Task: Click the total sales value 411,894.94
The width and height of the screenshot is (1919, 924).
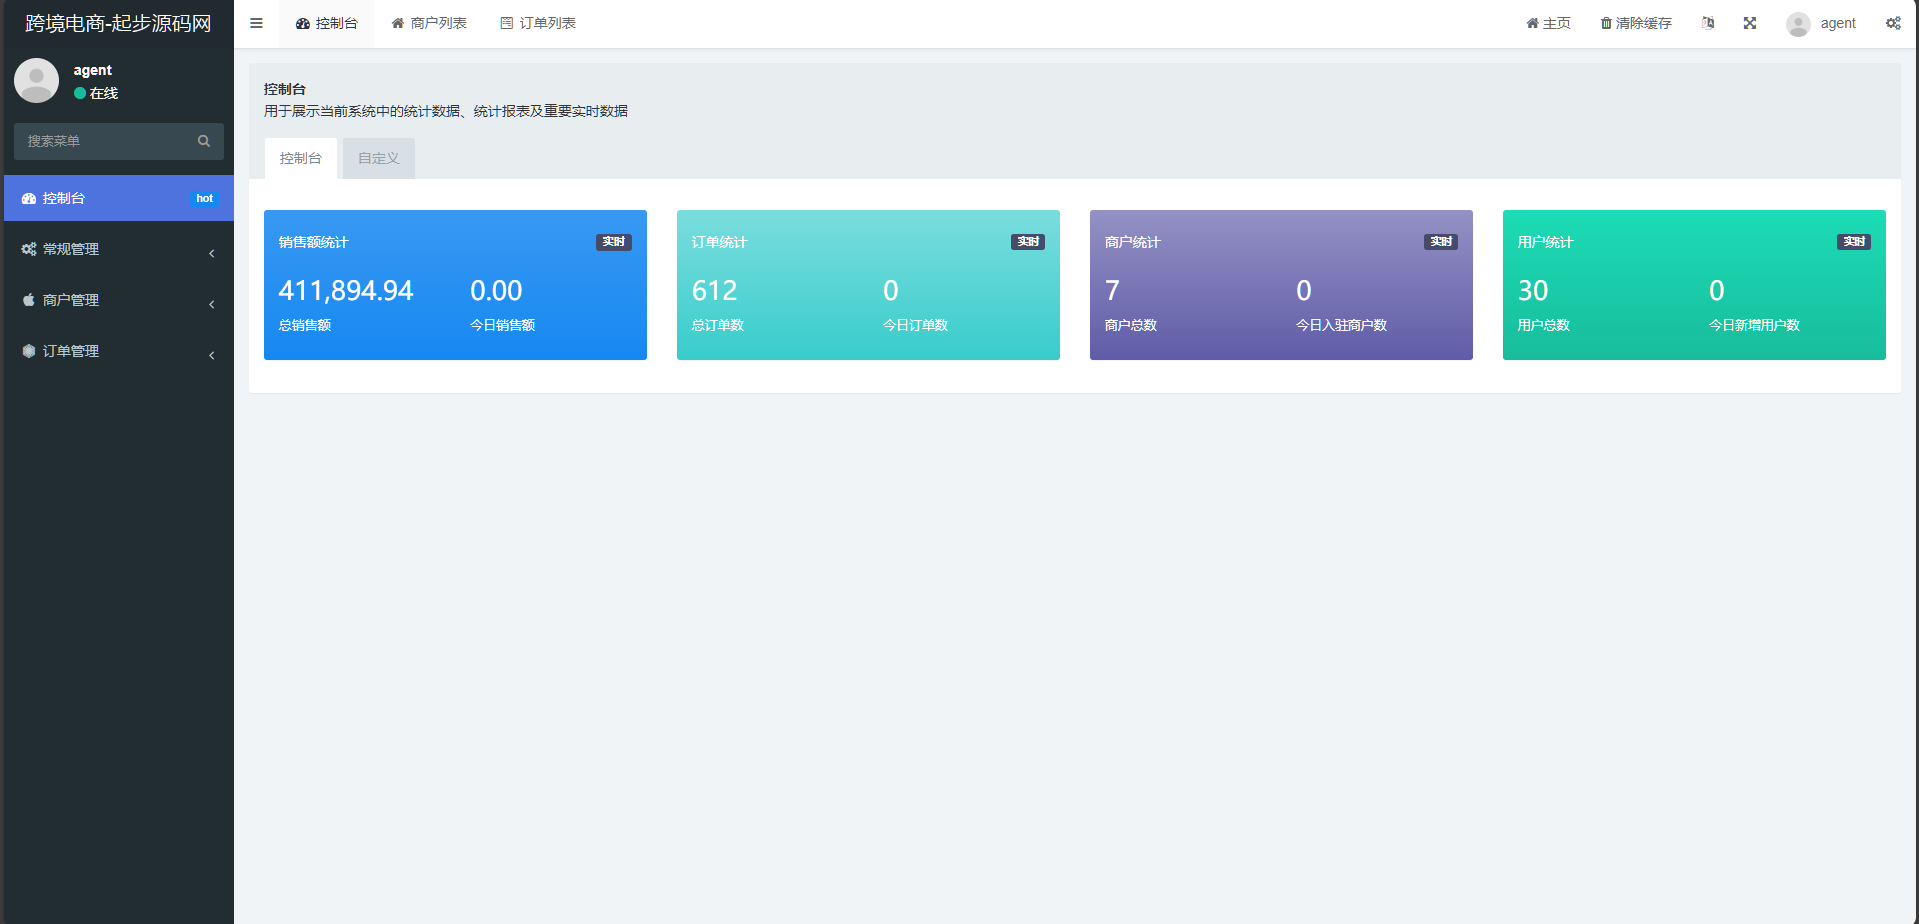Action: click(346, 291)
